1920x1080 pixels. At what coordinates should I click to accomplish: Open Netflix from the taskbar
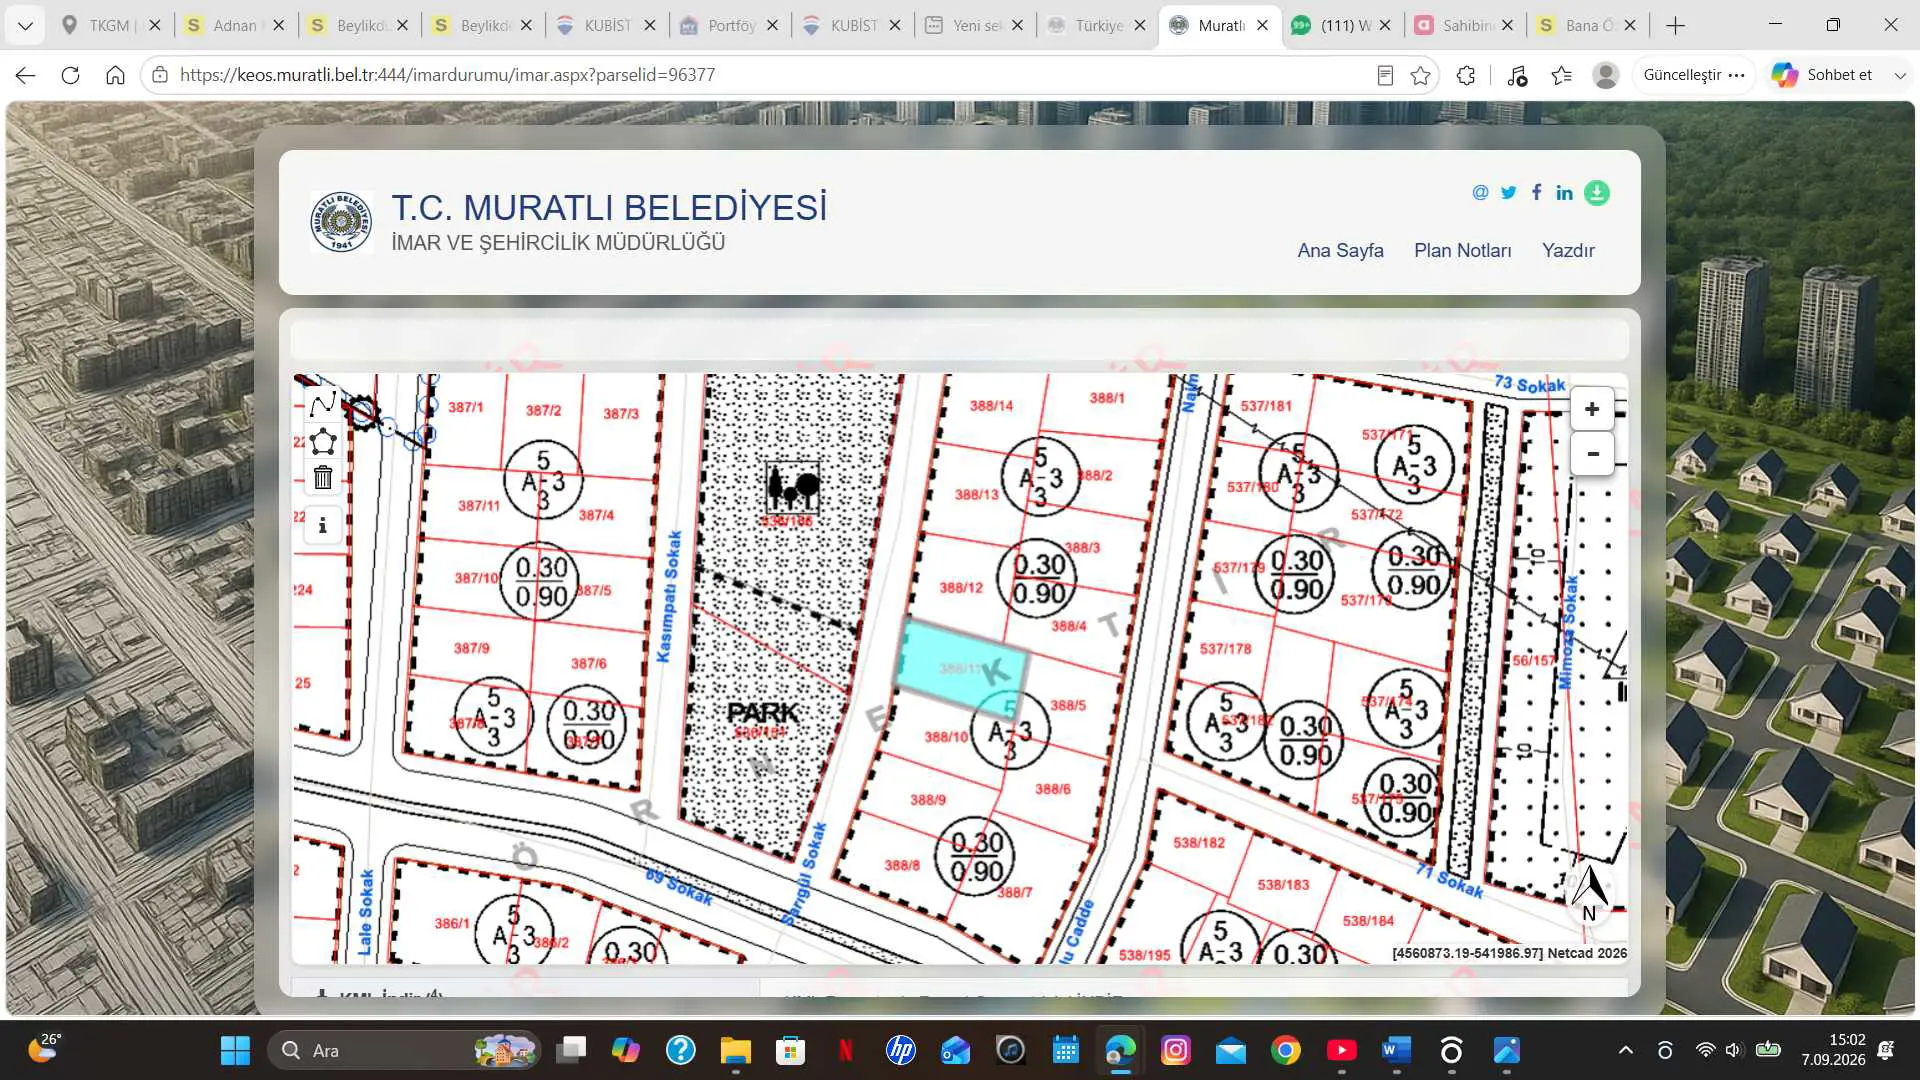coord(846,1050)
